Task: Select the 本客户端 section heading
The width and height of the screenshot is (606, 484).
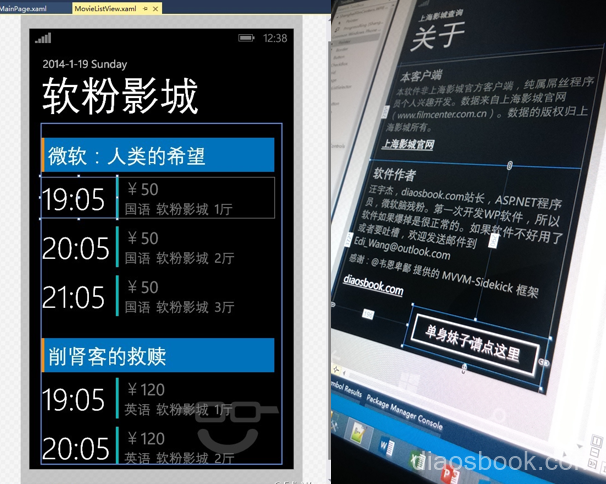Action: coord(421,75)
